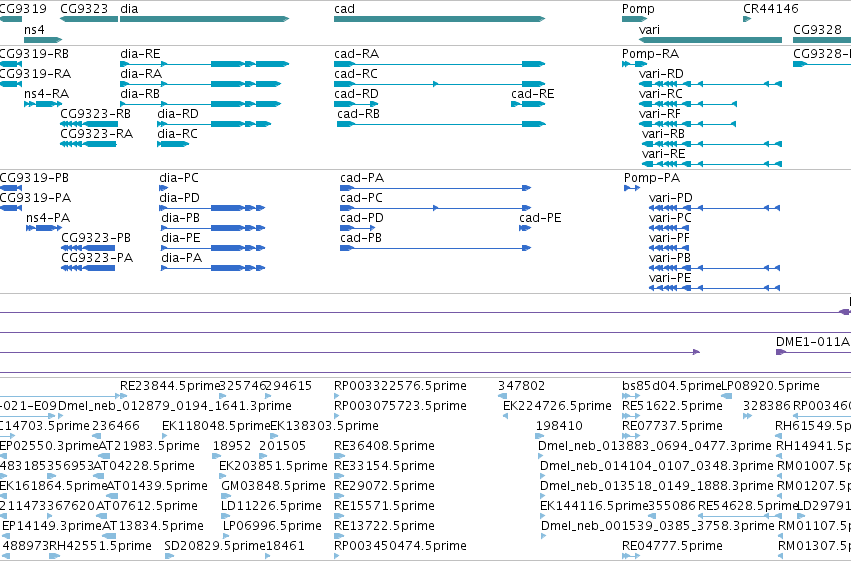Open EST label RP003322576.5prime
Screen dimensions: 851x561
400,386
